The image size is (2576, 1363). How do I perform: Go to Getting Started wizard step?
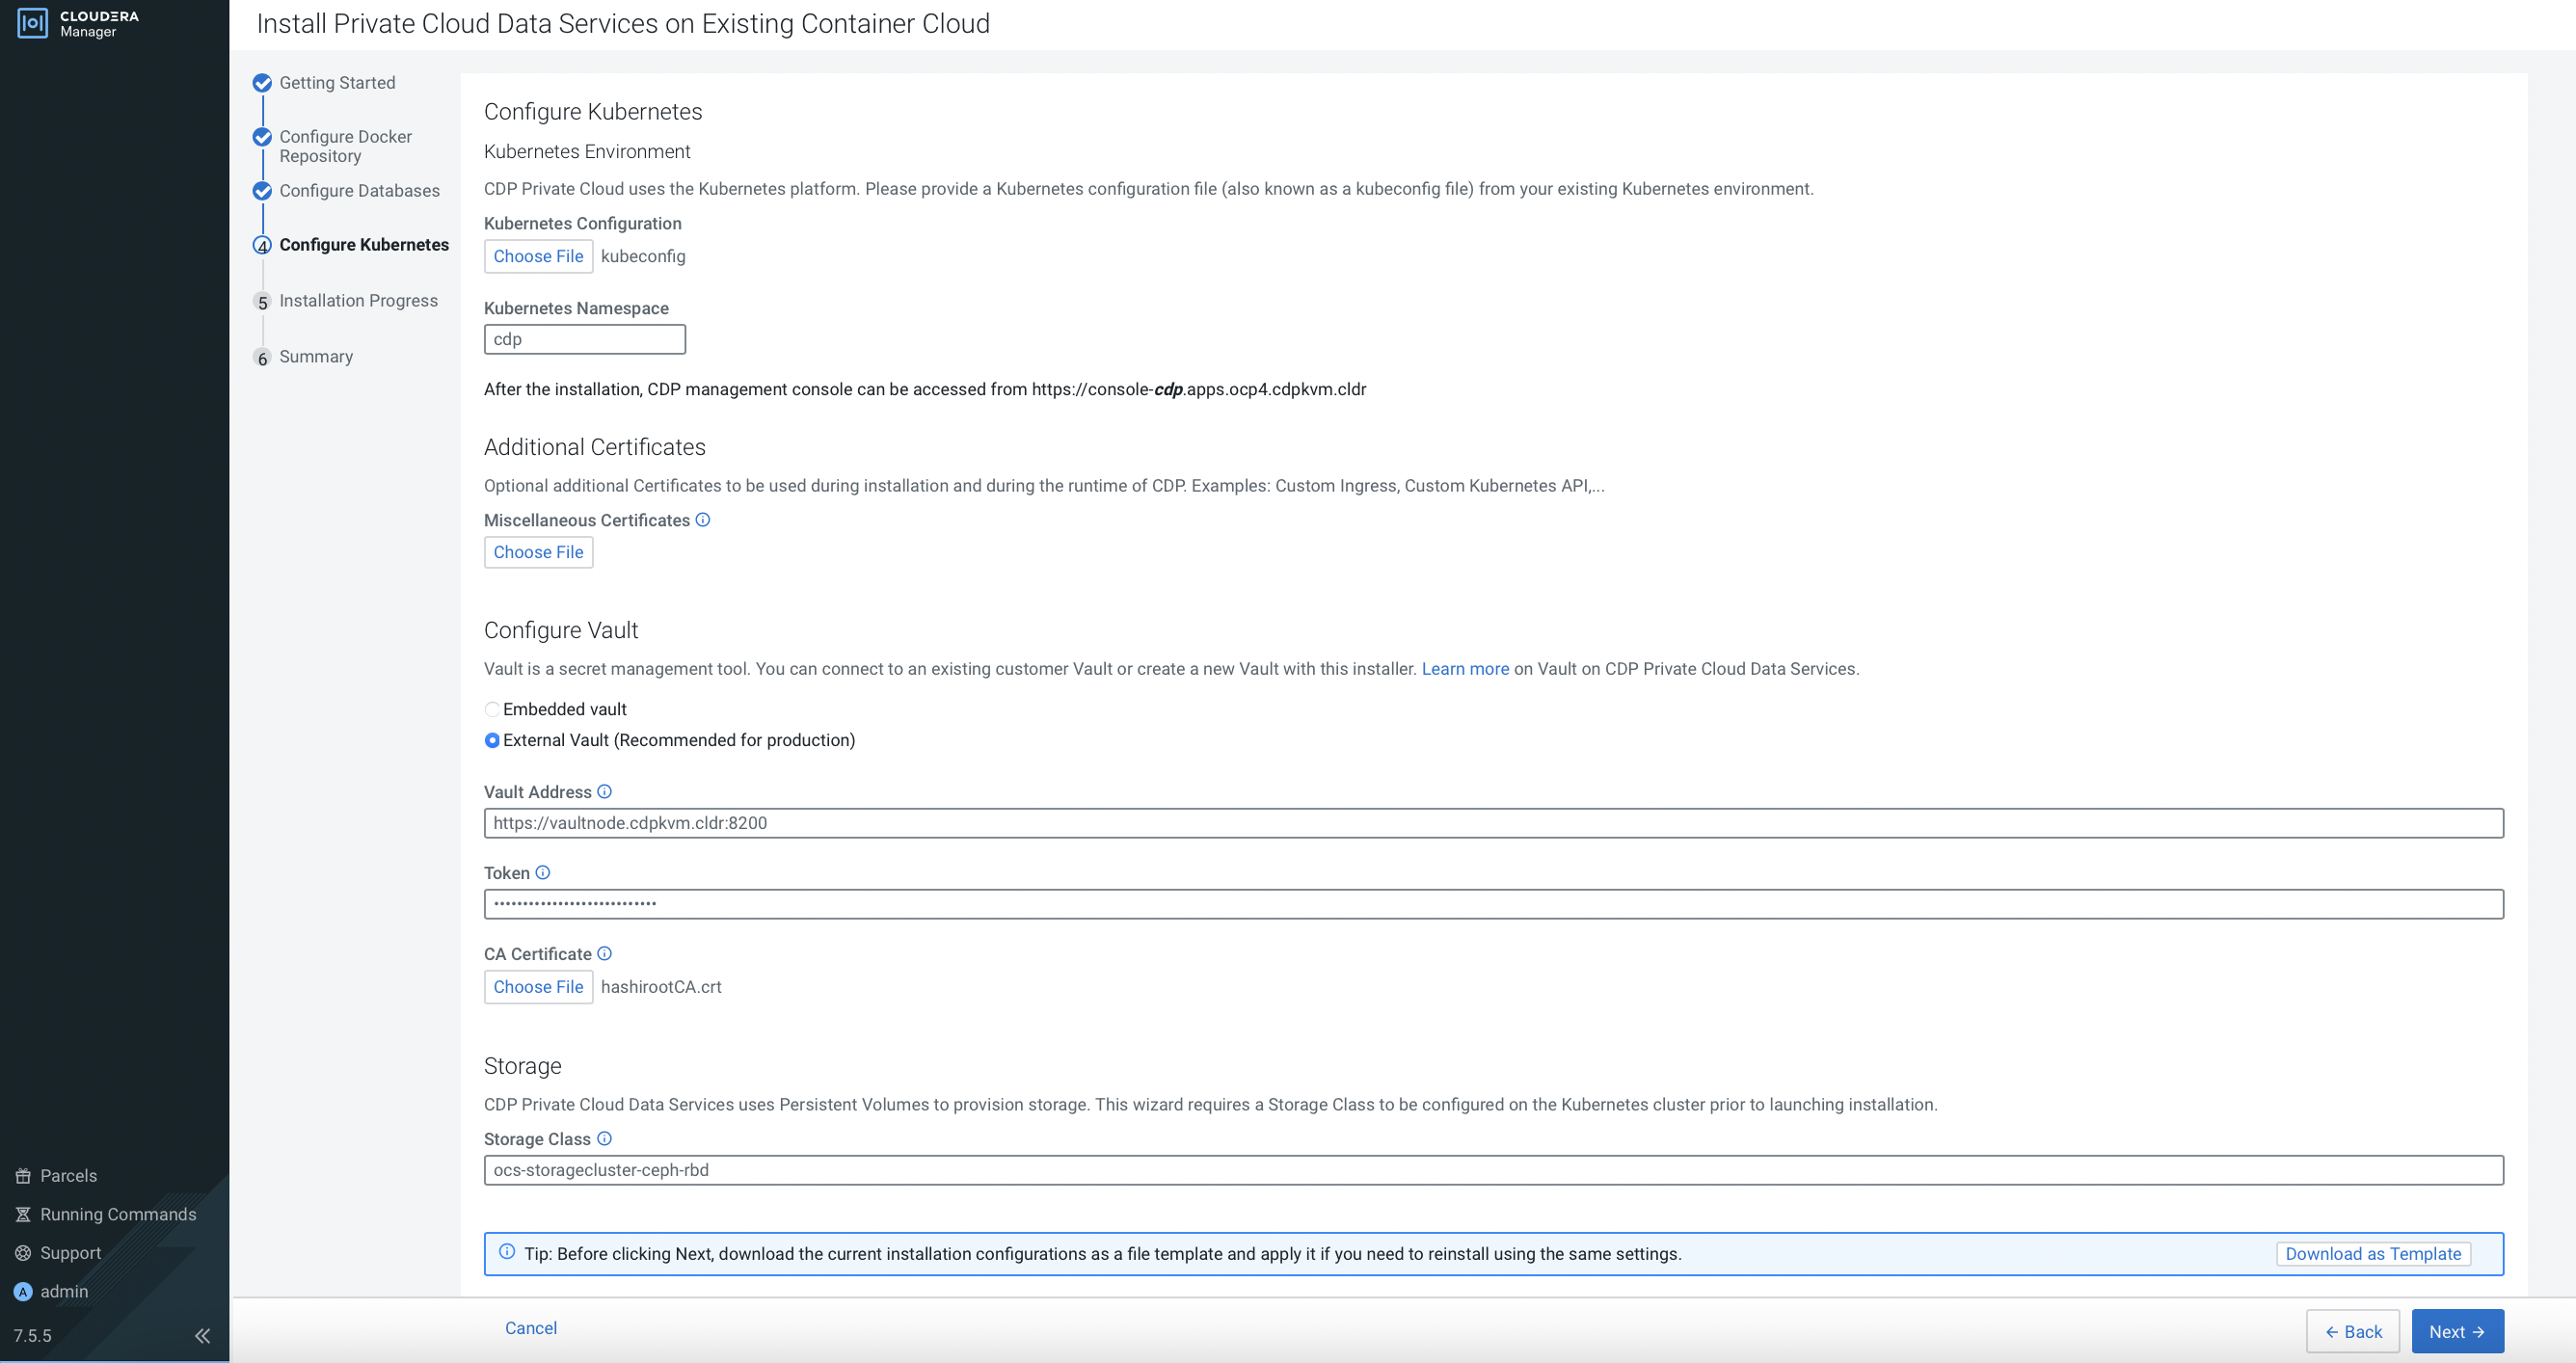point(337,83)
